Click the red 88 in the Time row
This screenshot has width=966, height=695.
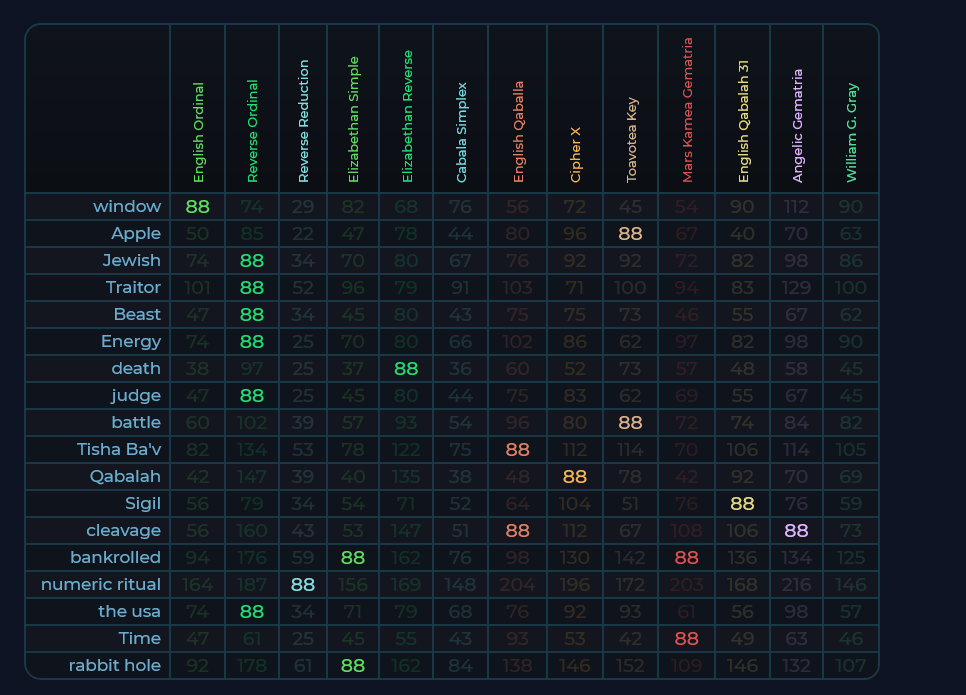tap(686, 638)
